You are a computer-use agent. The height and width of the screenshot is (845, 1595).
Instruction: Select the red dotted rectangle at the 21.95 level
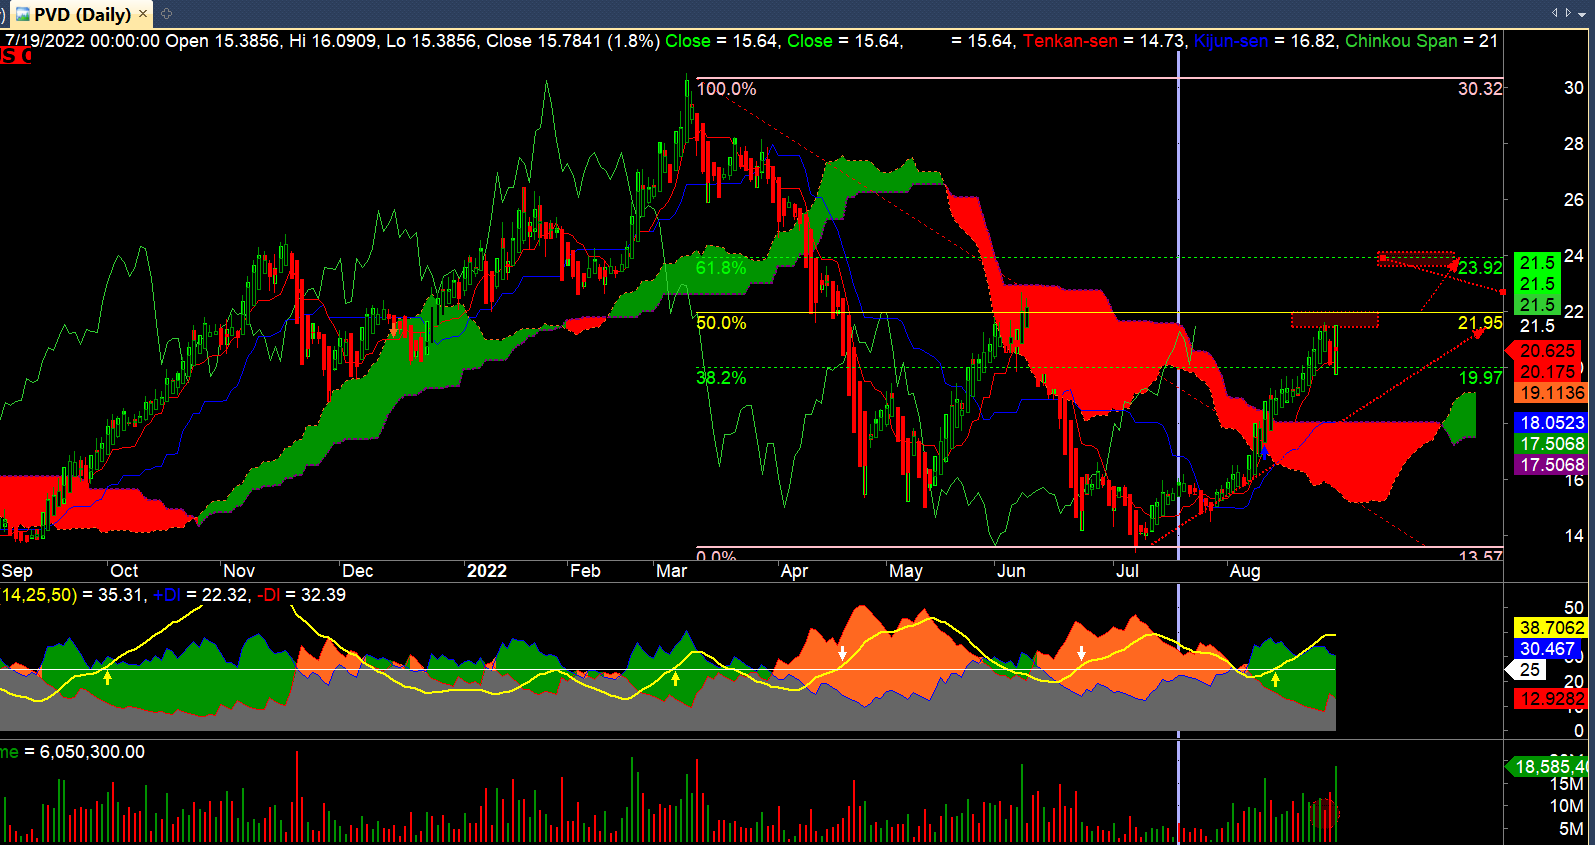(1335, 320)
